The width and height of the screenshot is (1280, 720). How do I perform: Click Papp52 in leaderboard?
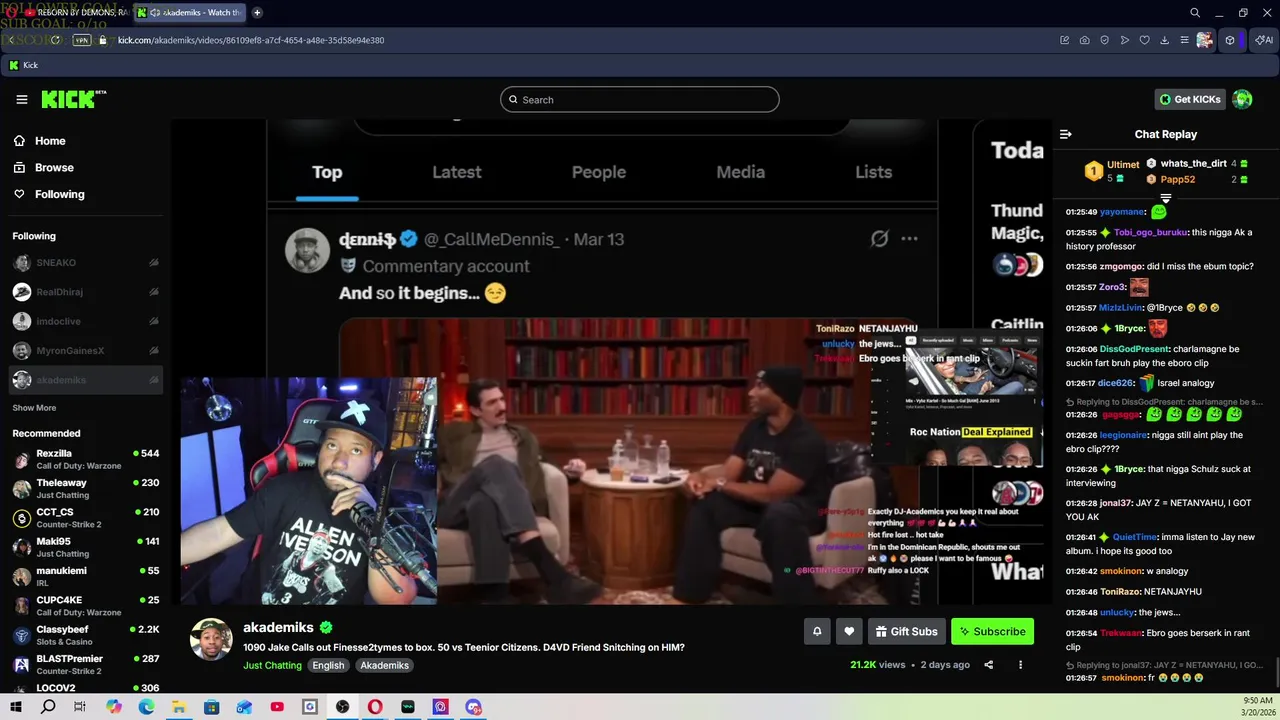[x=1178, y=179]
